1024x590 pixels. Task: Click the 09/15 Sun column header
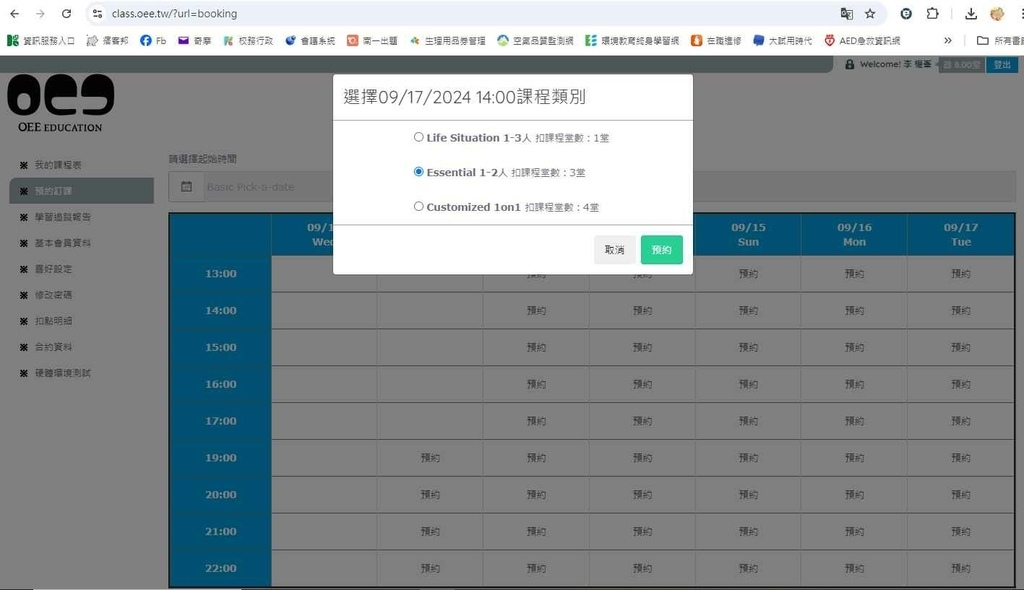(x=748, y=235)
